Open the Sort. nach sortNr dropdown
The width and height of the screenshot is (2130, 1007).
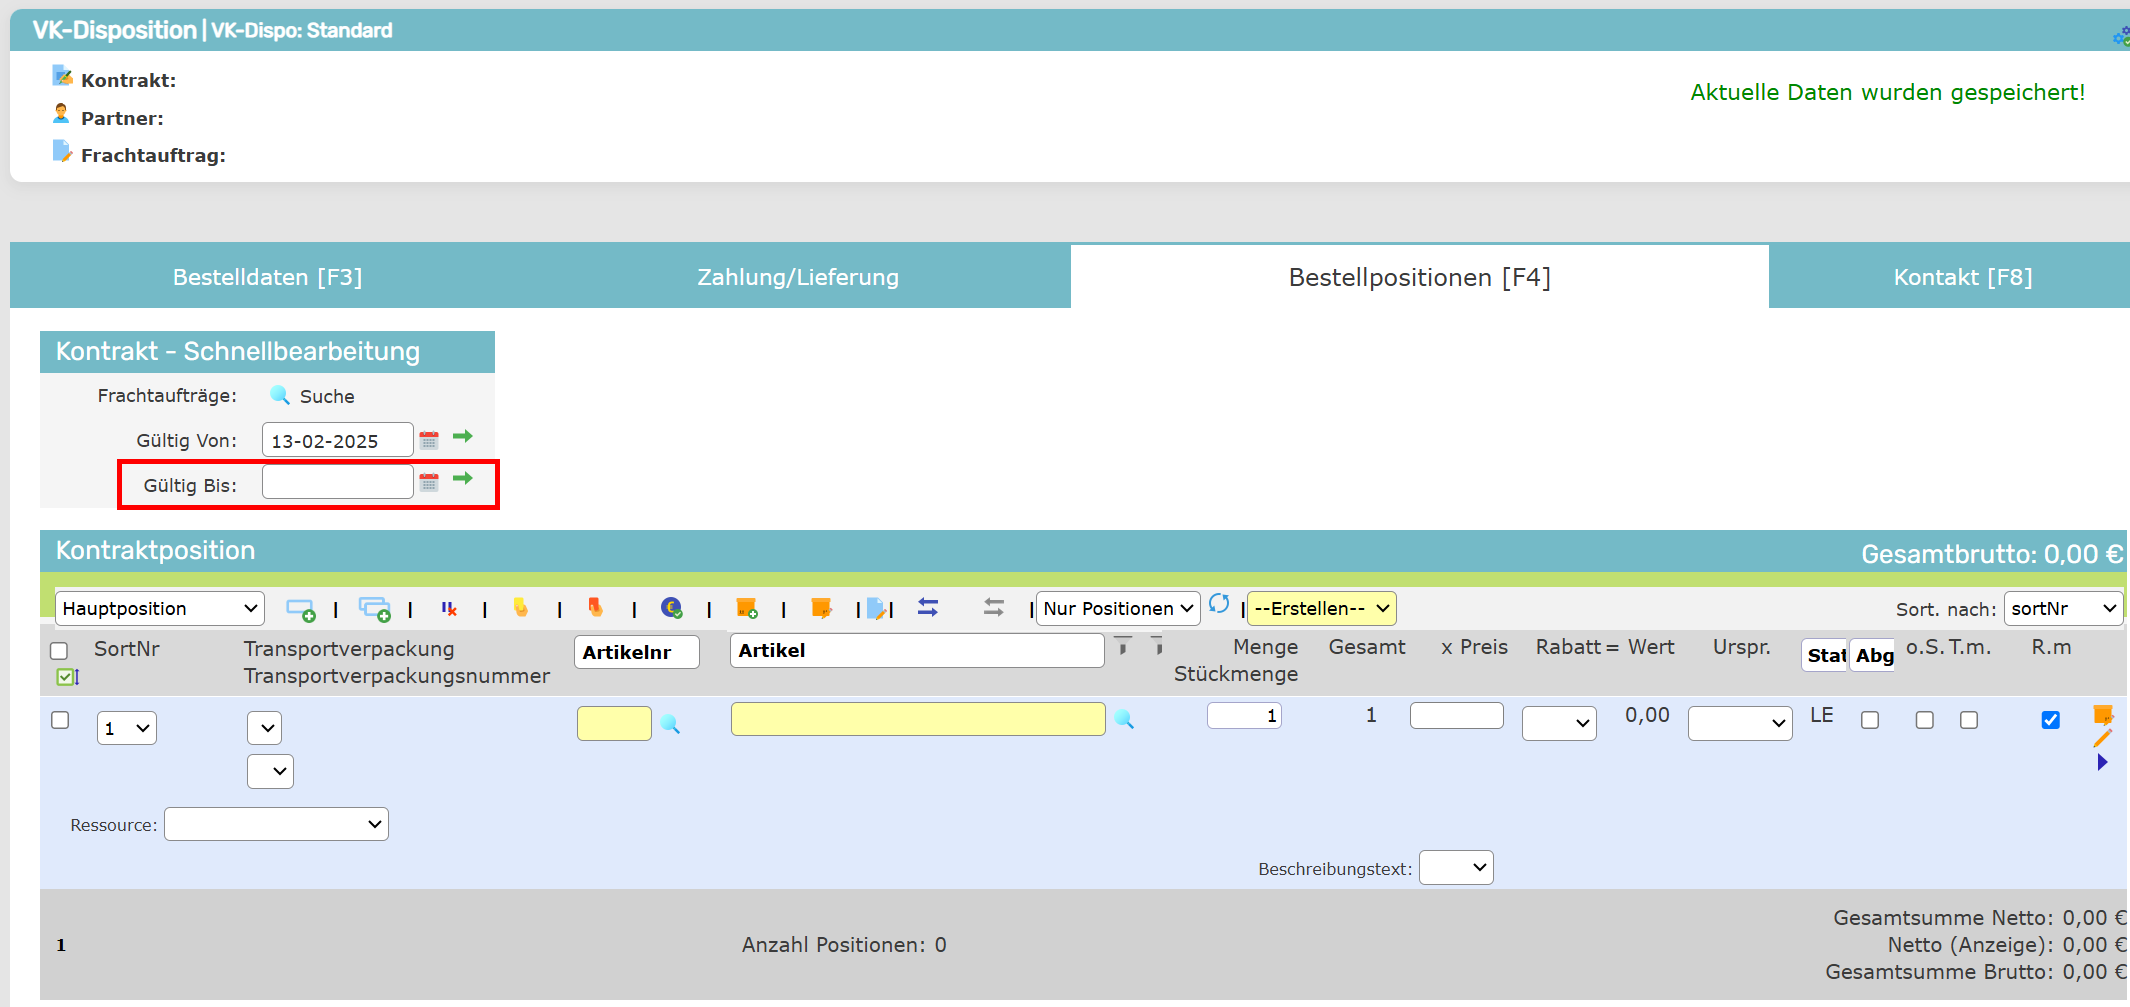click(x=2062, y=609)
